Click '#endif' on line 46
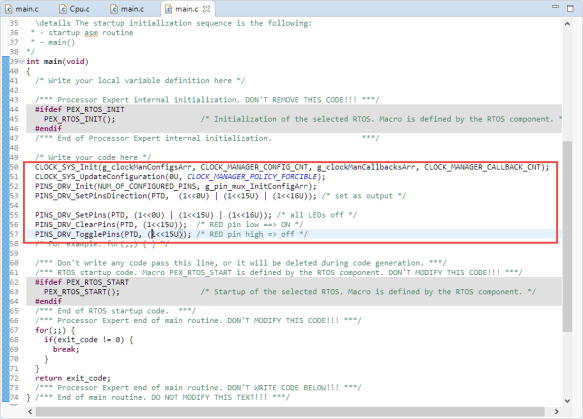583x419 pixels. 48,129
